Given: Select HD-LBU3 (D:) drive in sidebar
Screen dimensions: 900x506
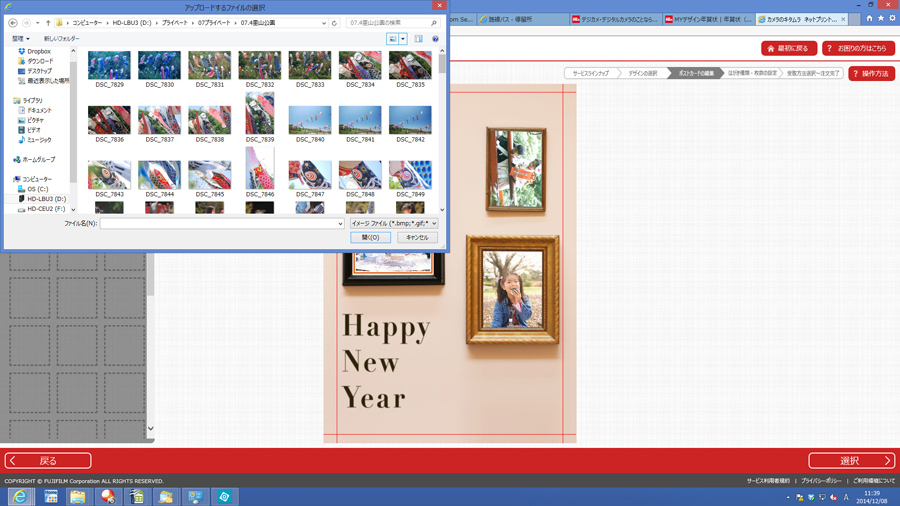Looking at the screenshot, I should [46, 199].
